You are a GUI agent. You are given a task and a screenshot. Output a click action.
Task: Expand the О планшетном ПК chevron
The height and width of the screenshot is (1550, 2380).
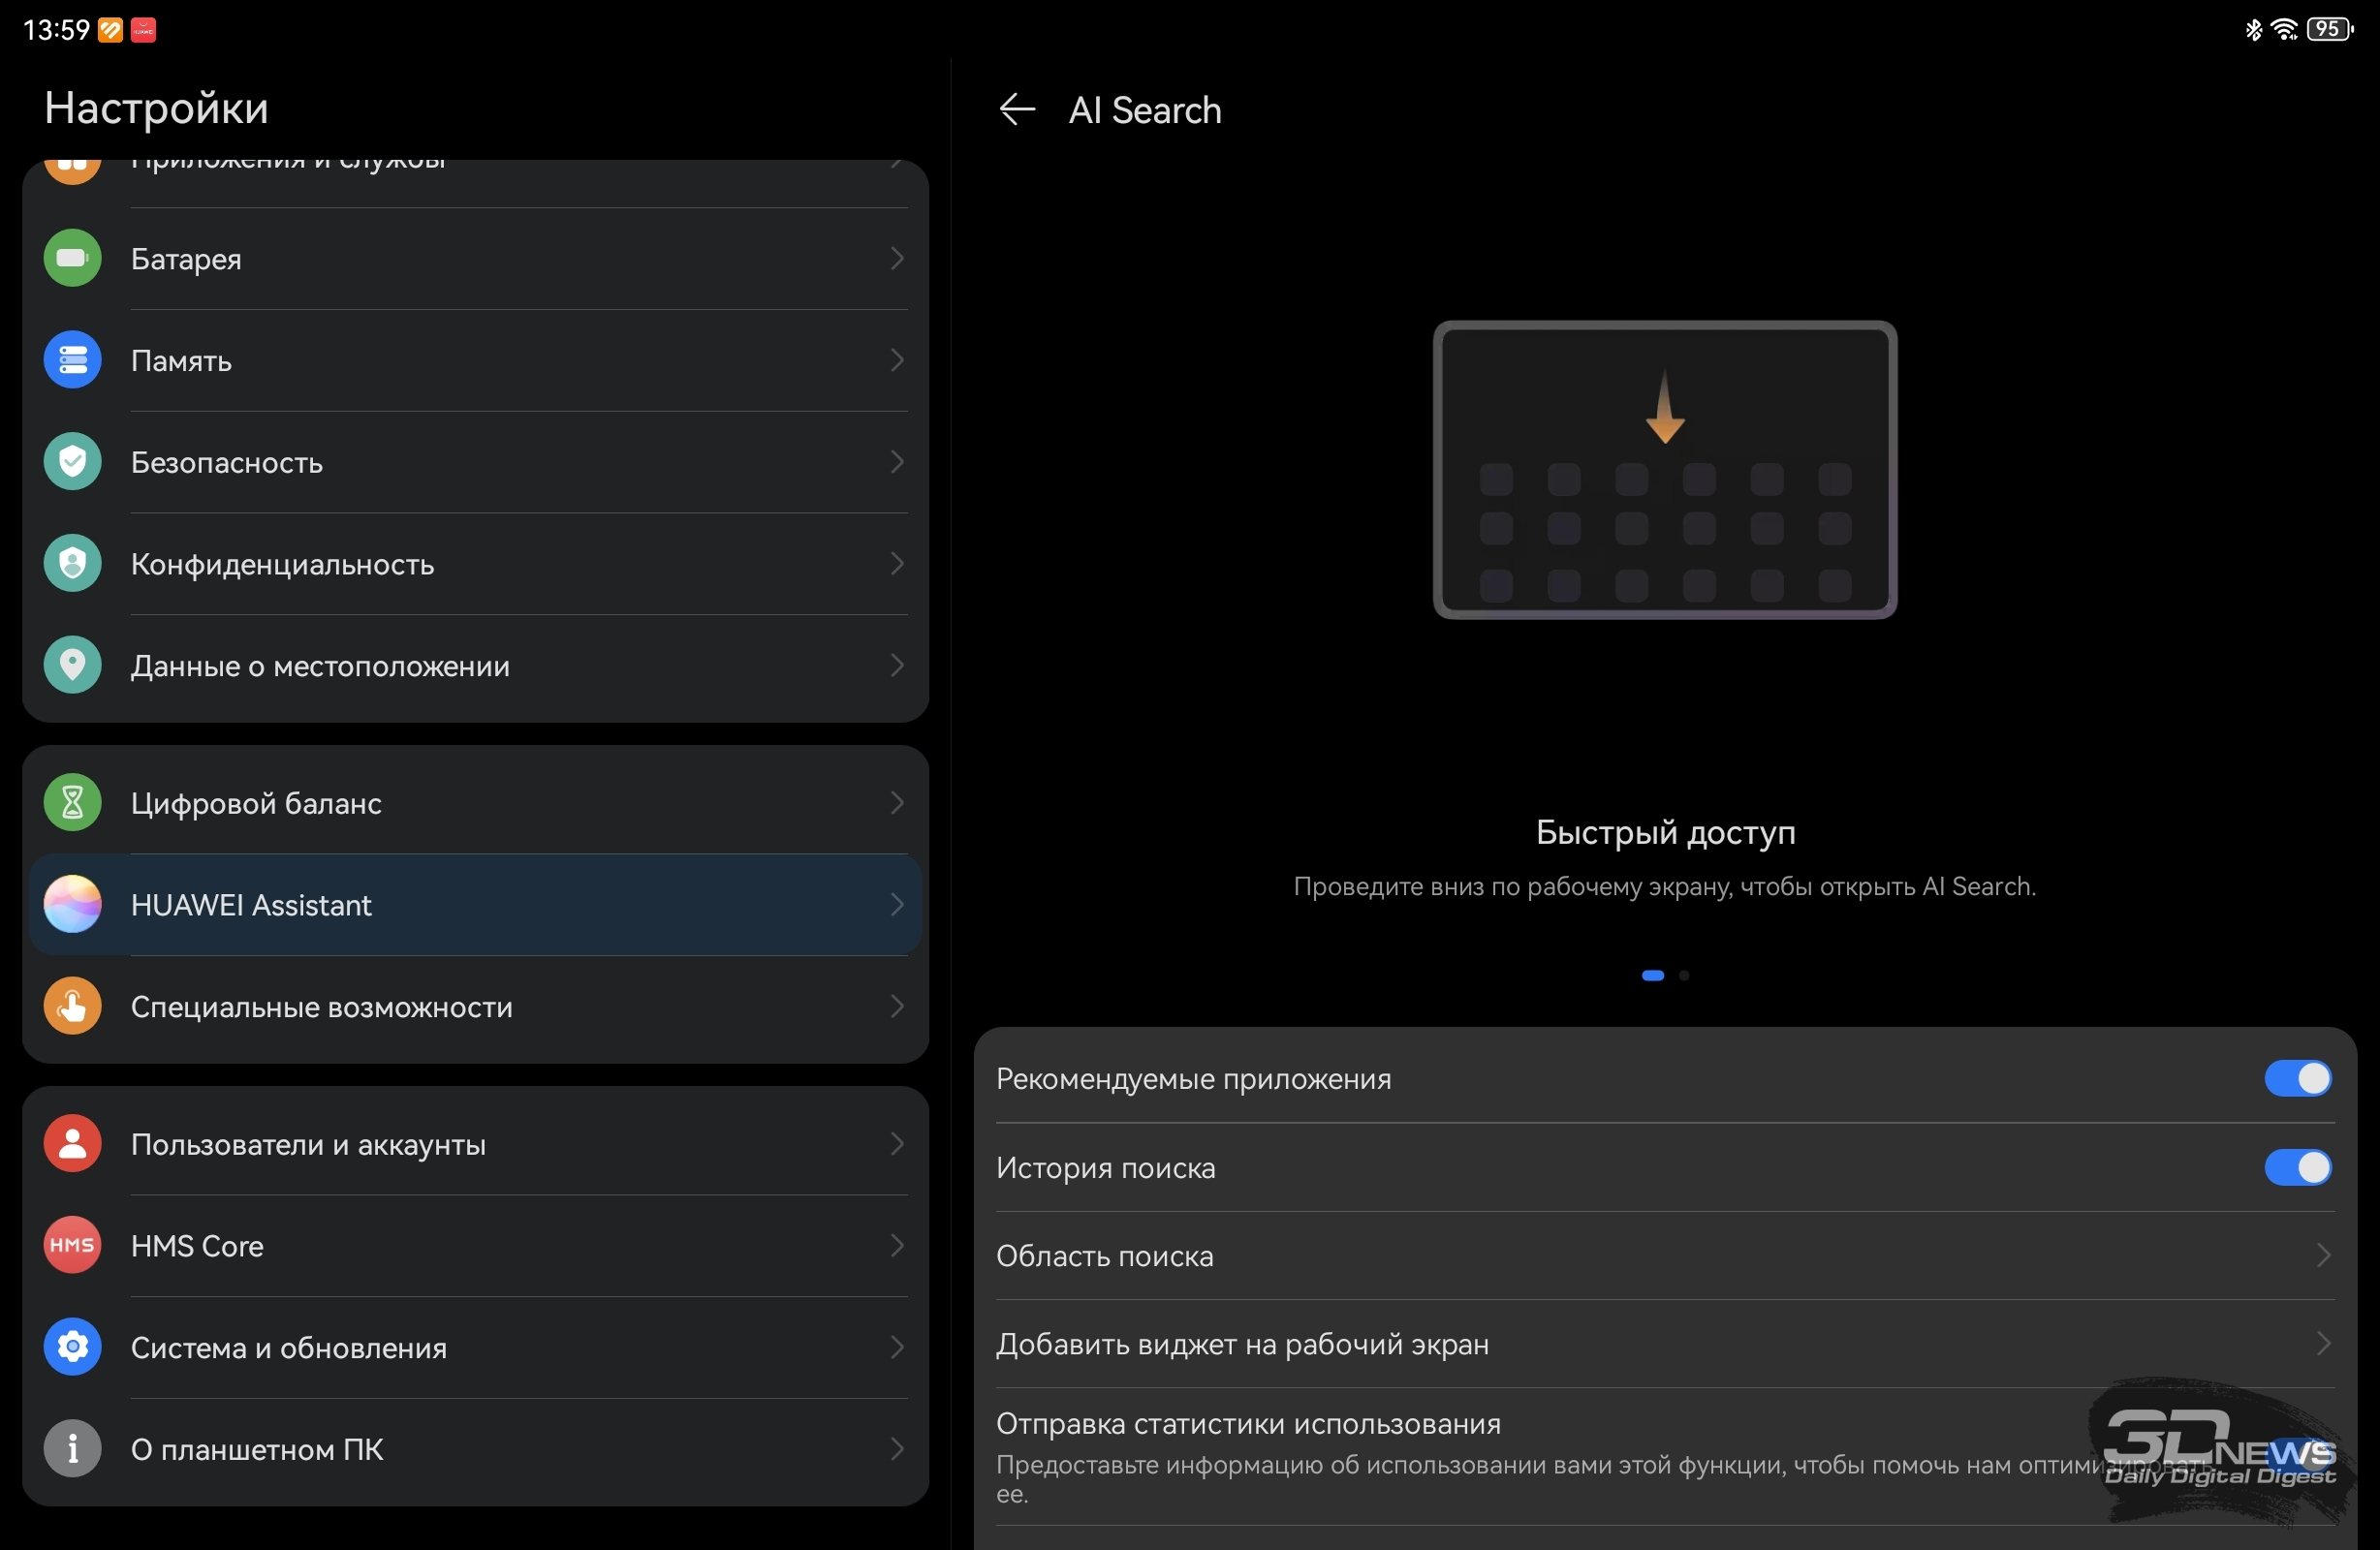pos(897,1450)
